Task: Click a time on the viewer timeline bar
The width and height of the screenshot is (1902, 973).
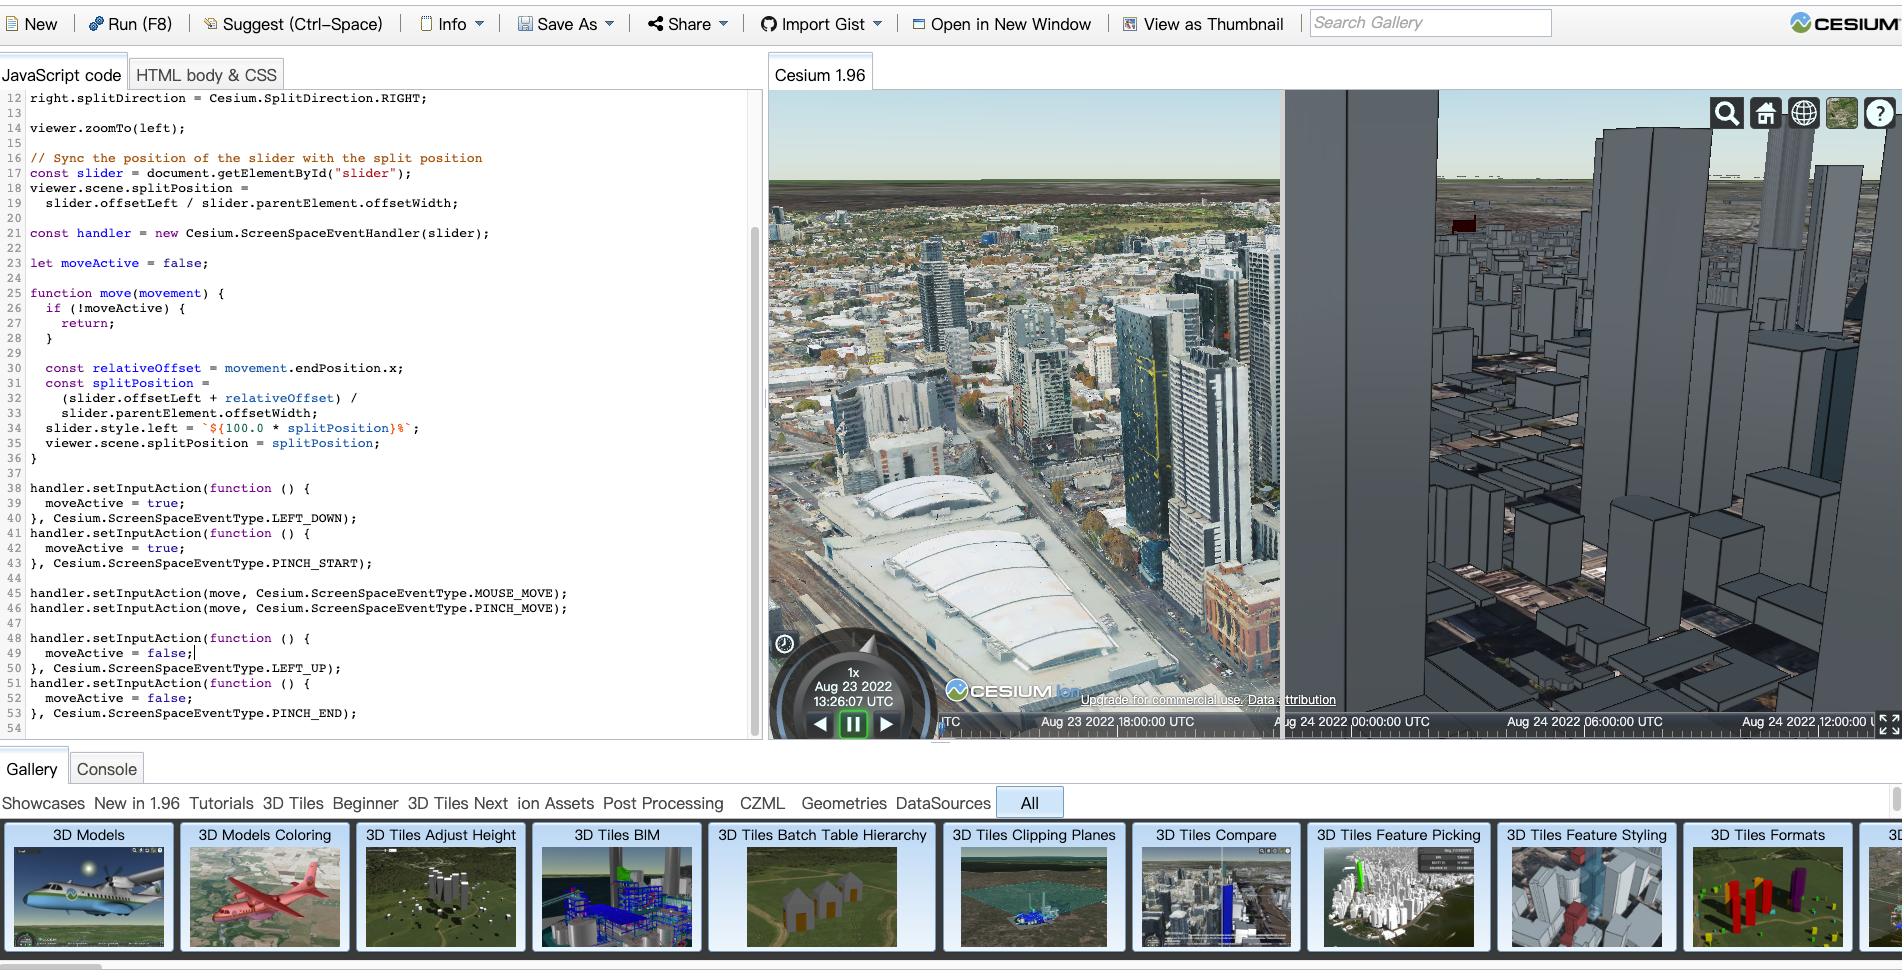Action: tap(1400, 722)
